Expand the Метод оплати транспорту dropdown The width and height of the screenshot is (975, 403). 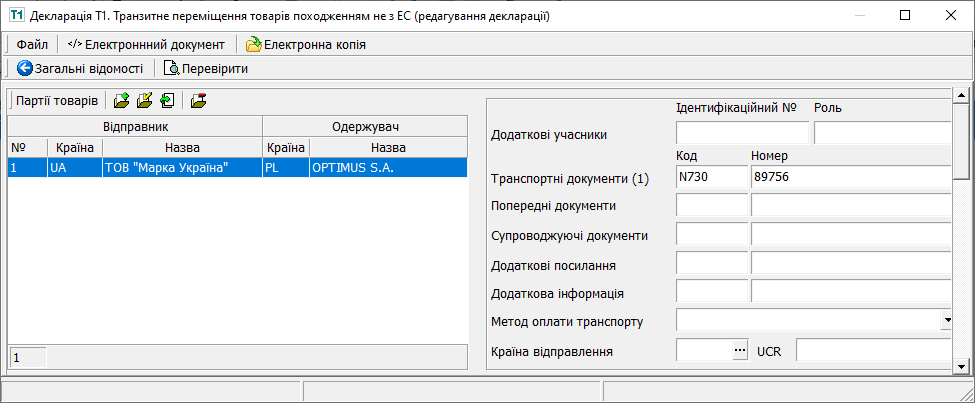pyautogui.click(x=946, y=321)
